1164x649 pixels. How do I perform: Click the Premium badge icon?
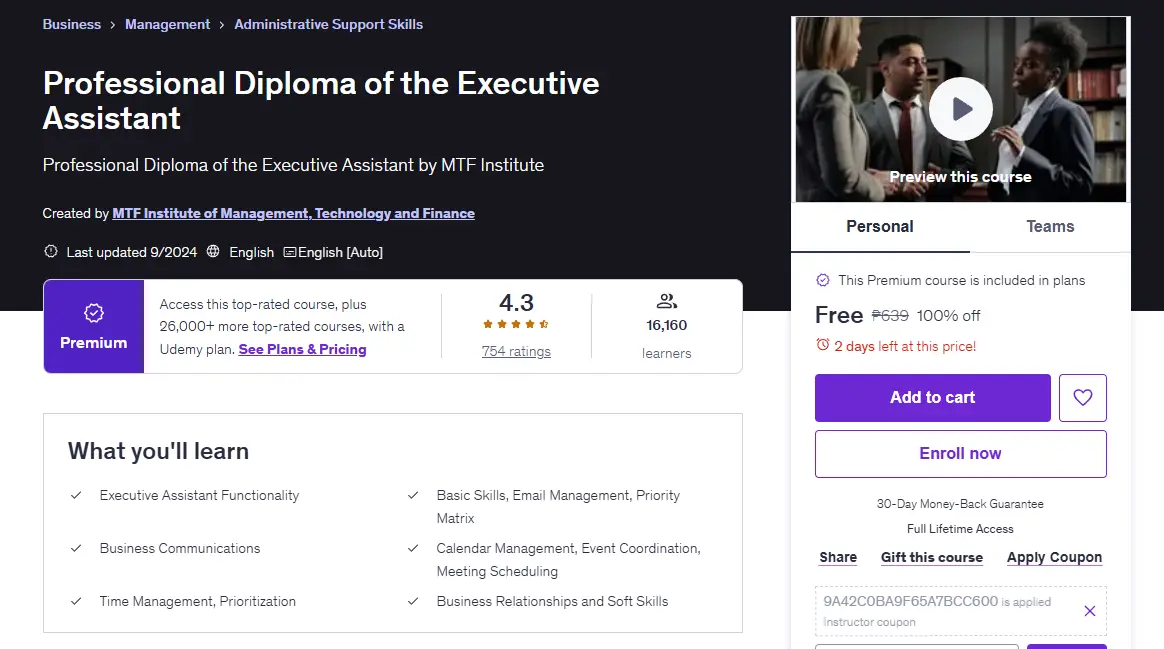click(x=94, y=313)
